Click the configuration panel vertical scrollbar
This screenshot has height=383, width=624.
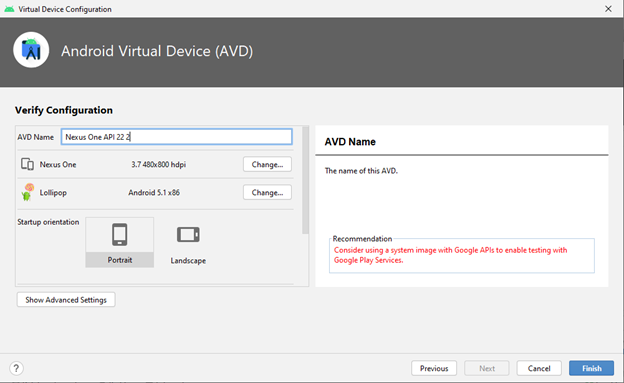pyautogui.click(x=305, y=180)
